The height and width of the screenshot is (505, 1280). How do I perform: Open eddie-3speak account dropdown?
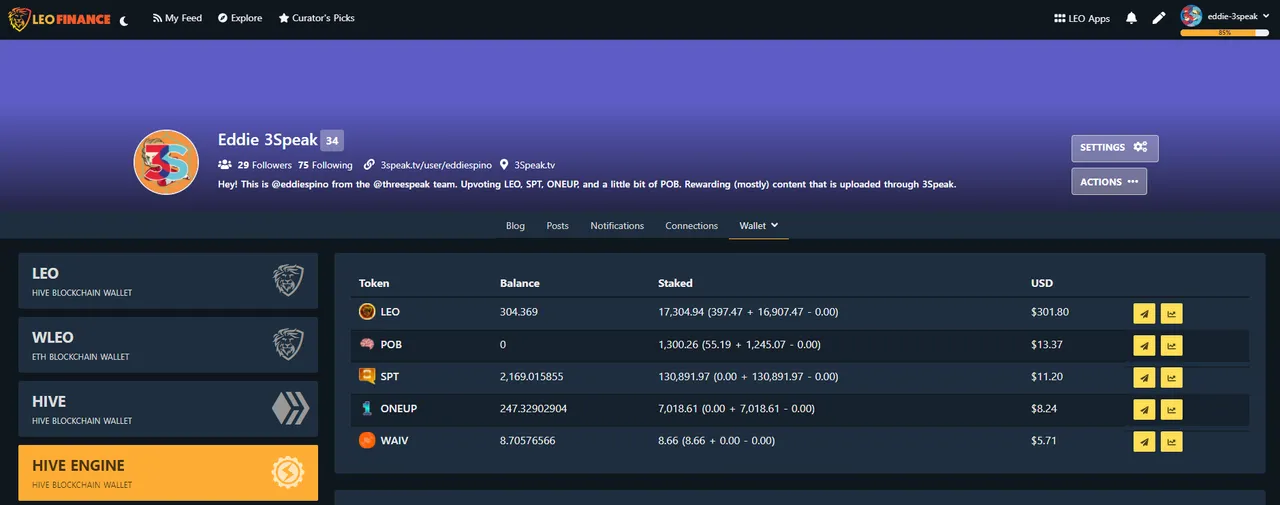point(1226,15)
